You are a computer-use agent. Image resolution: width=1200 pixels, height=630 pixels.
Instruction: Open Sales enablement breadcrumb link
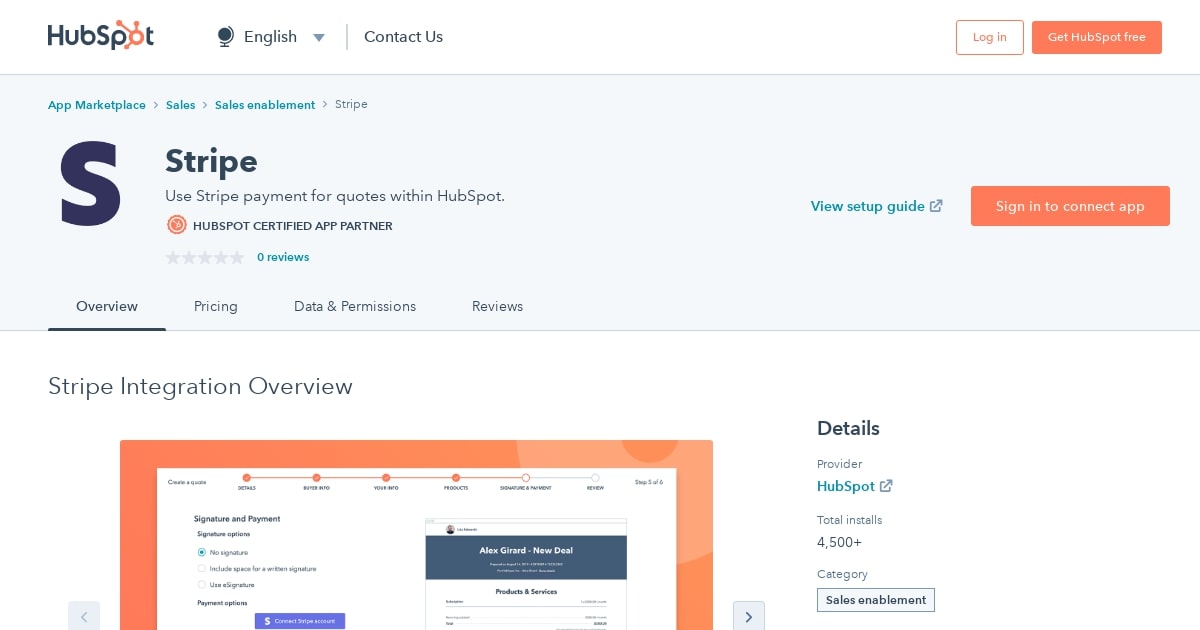[x=265, y=105]
